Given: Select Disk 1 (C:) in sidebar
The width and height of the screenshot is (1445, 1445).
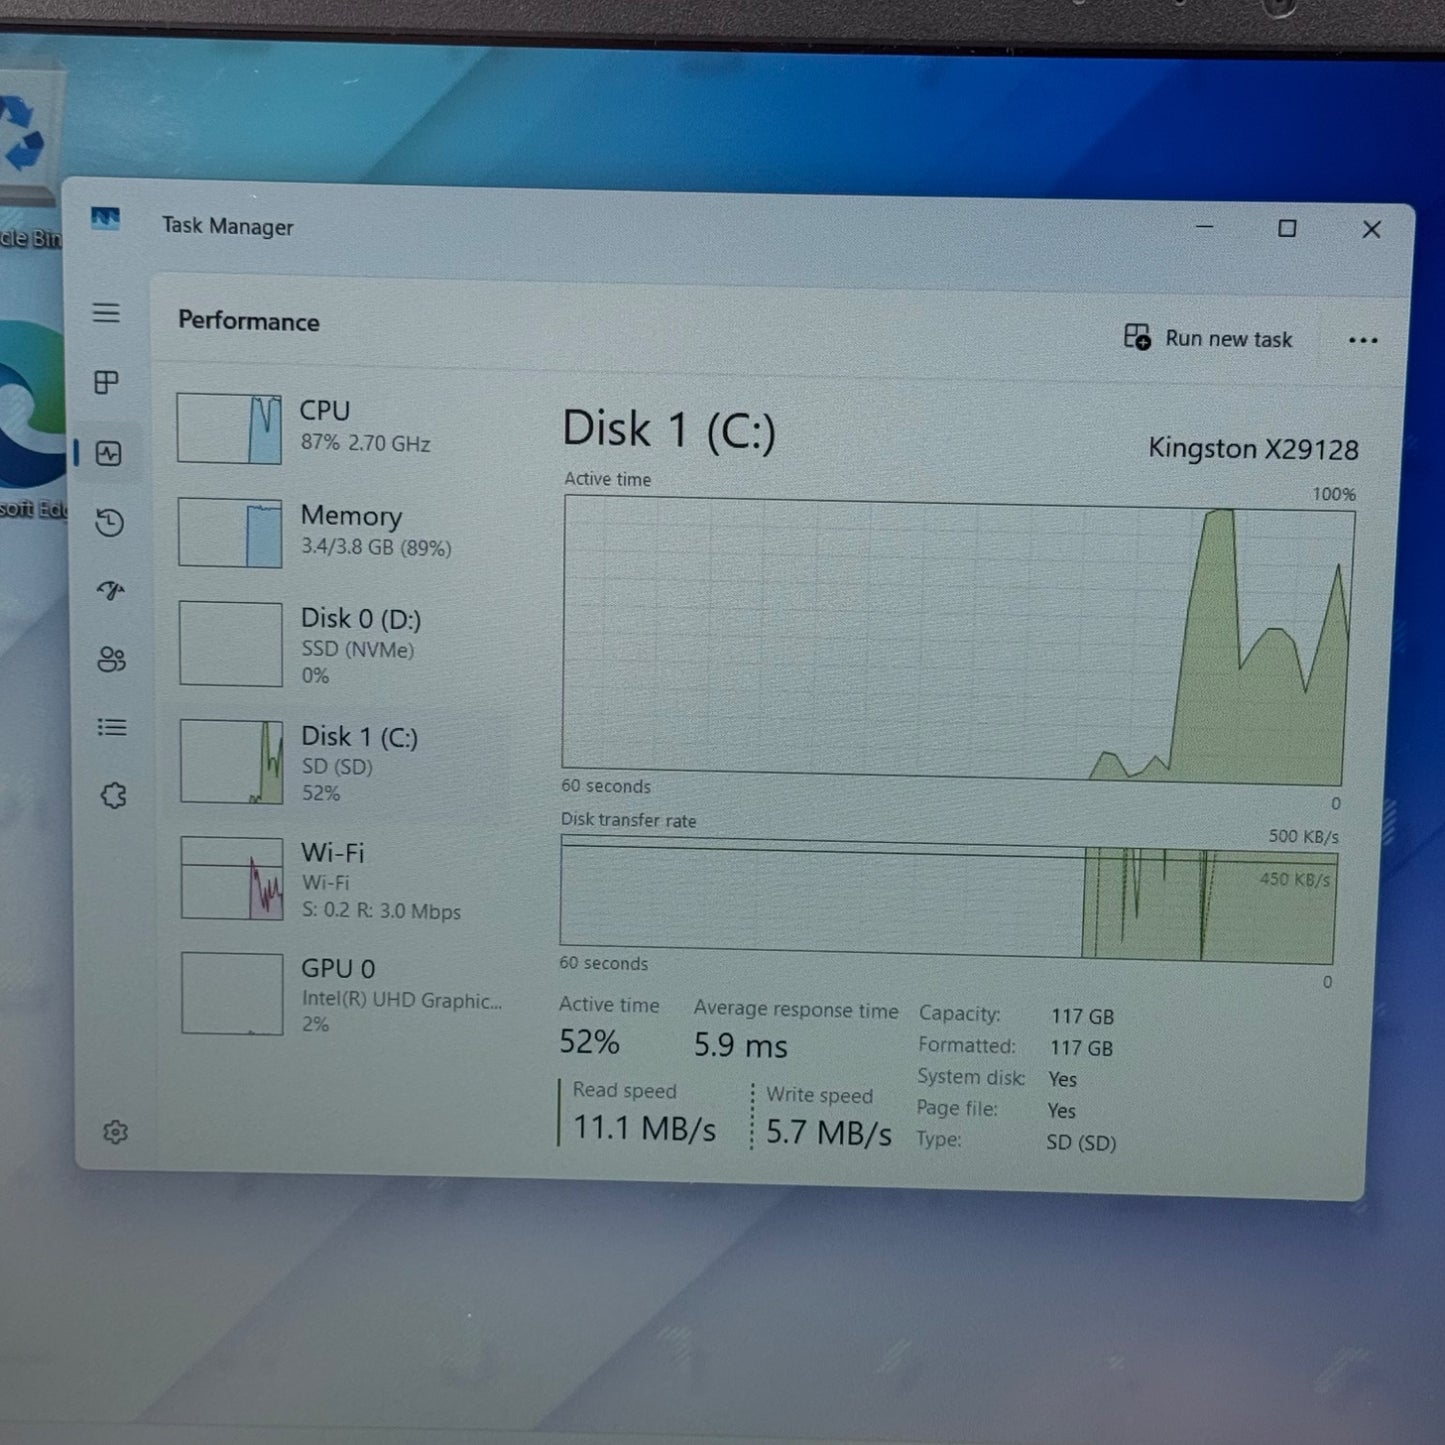Looking at the screenshot, I should pyautogui.click(x=340, y=762).
